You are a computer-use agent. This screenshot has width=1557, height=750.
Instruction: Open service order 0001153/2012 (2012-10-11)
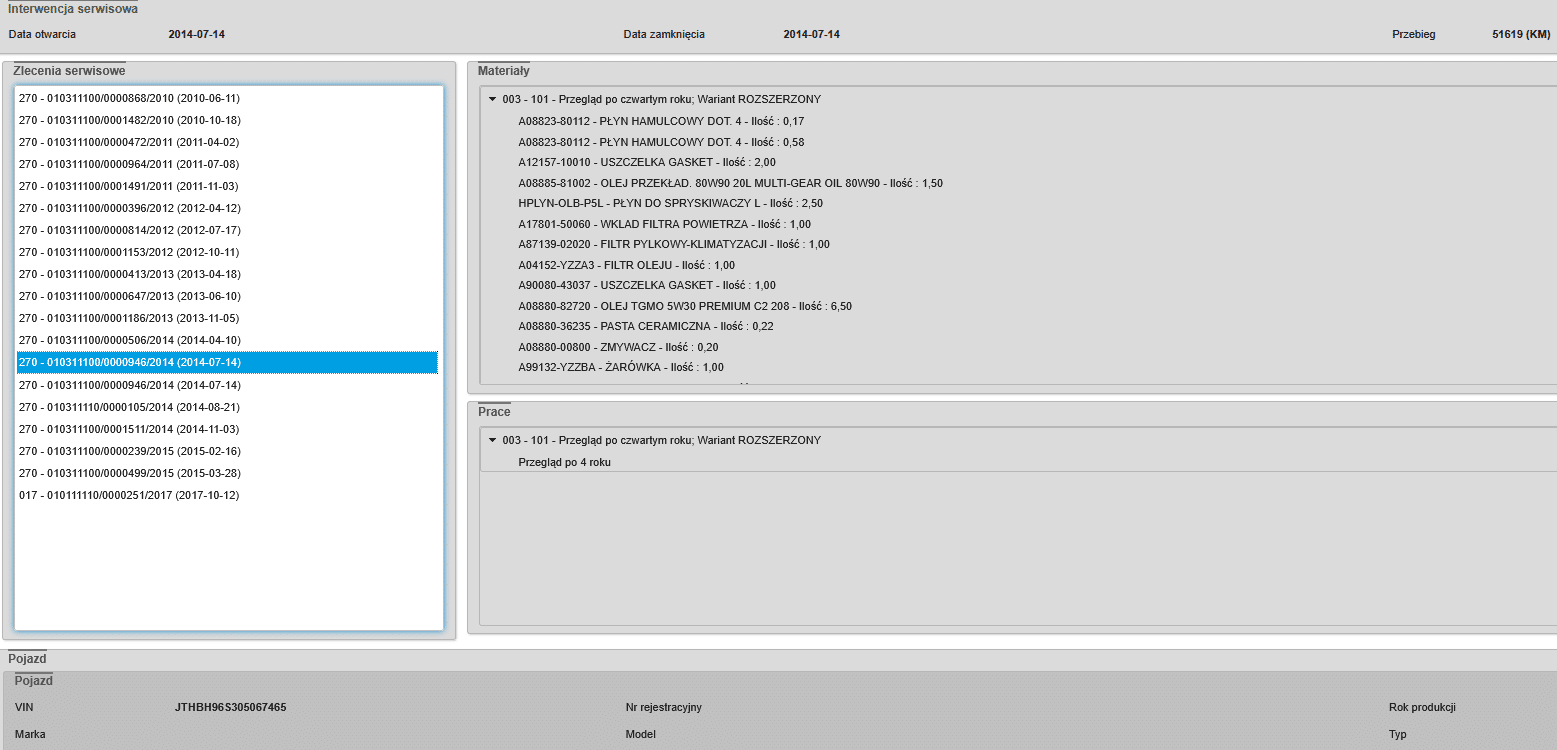[227, 252]
